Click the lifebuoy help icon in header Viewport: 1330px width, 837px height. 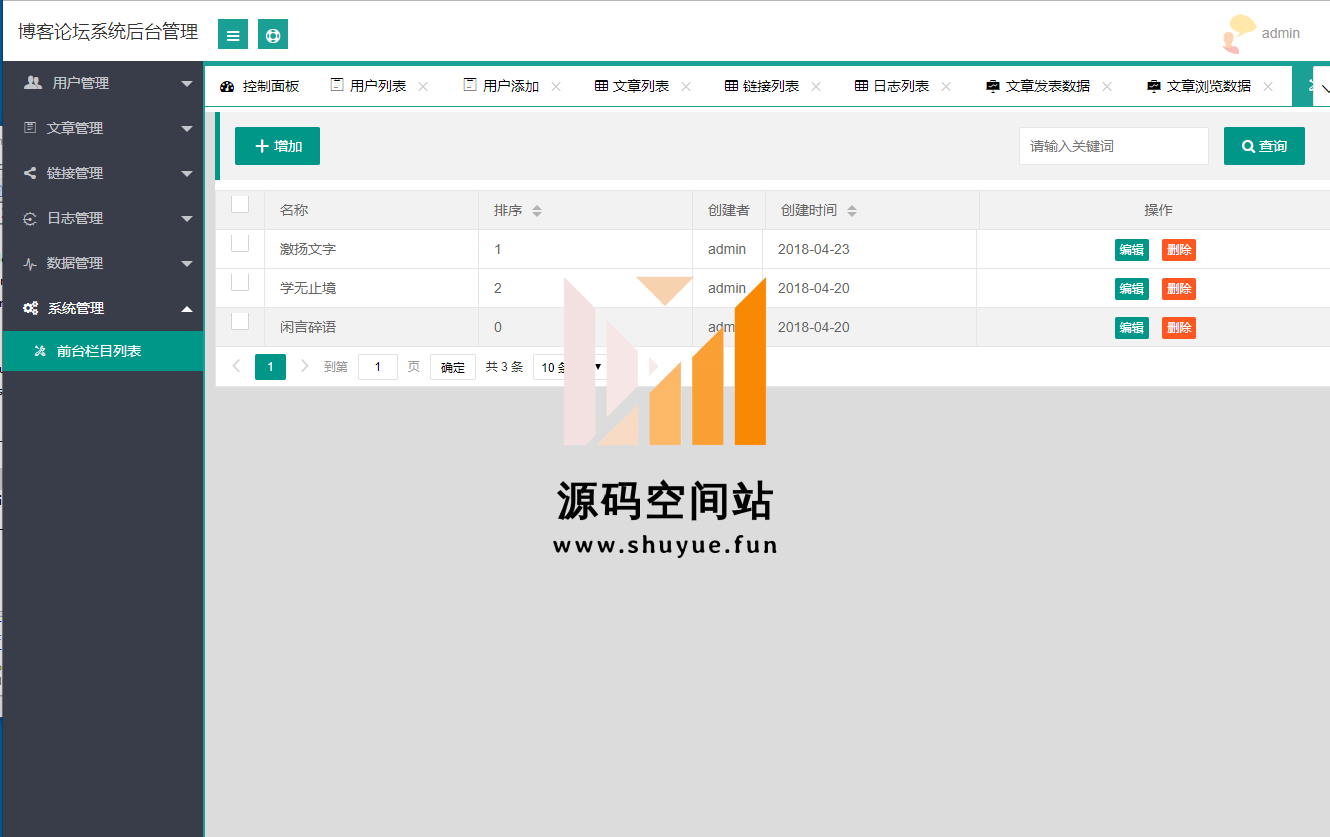coord(273,35)
